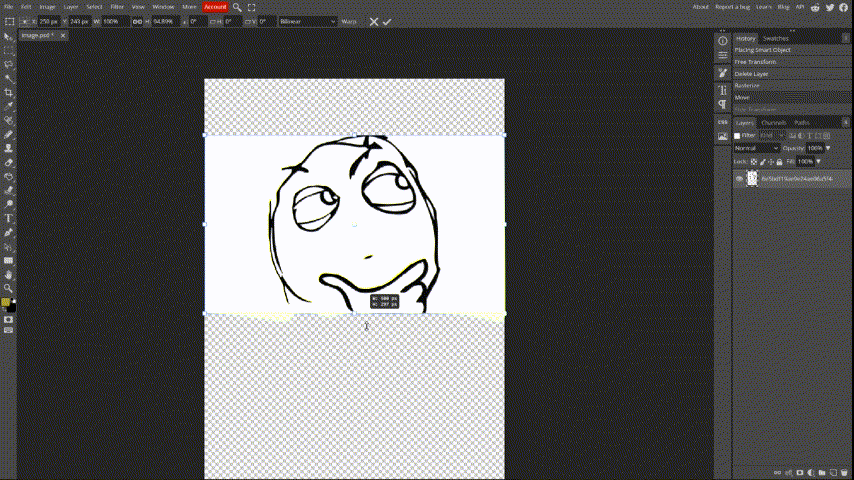The height and width of the screenshot is (480, 854).
Task: Confirm the transform with the checkmark icon
Action: (387, 21)
